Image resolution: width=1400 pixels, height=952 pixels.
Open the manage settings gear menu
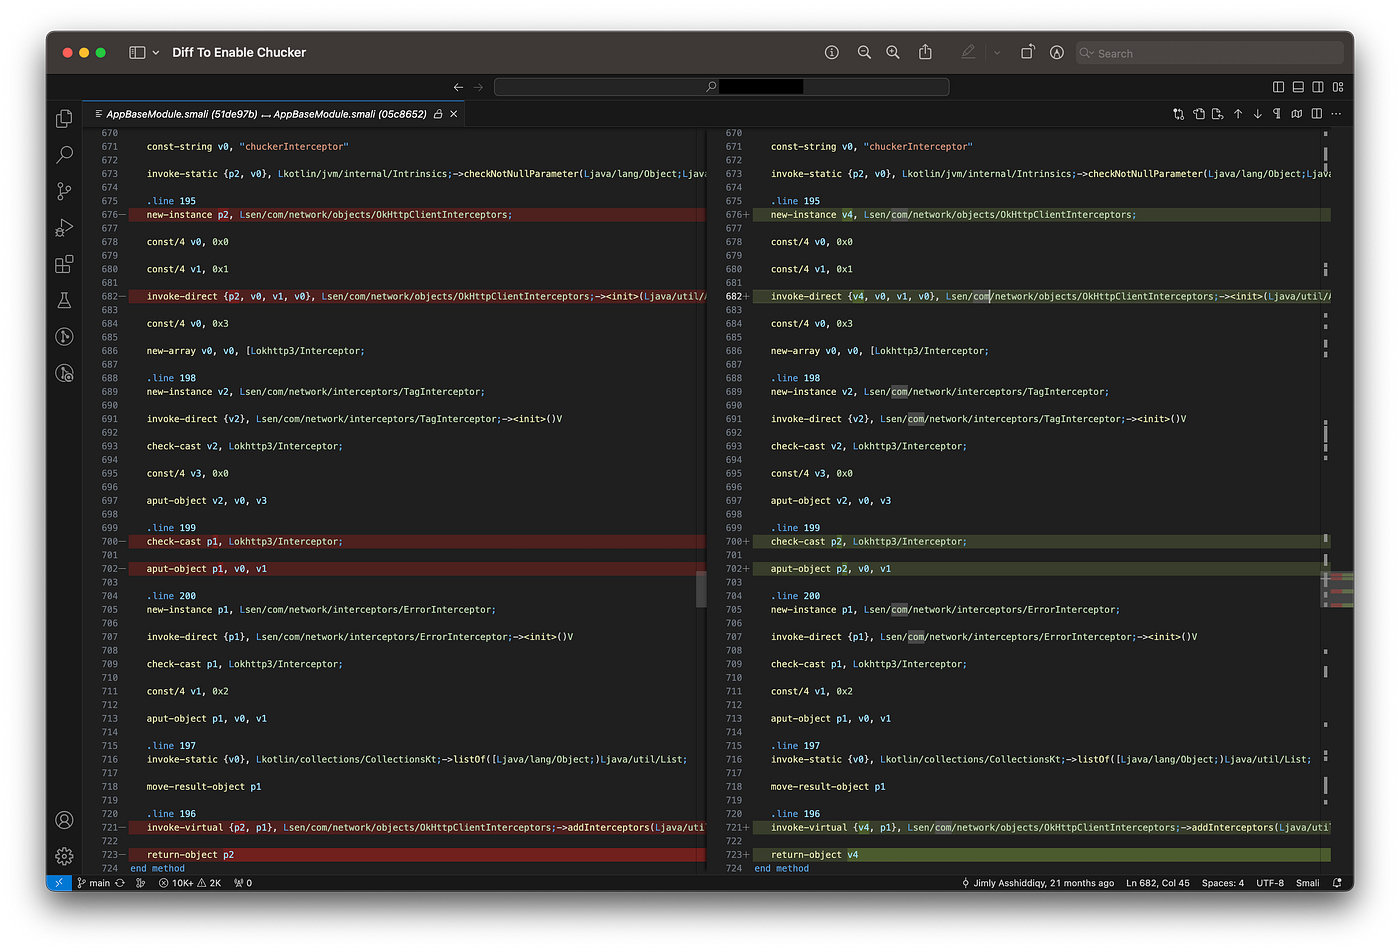click(x=64, y=856)
